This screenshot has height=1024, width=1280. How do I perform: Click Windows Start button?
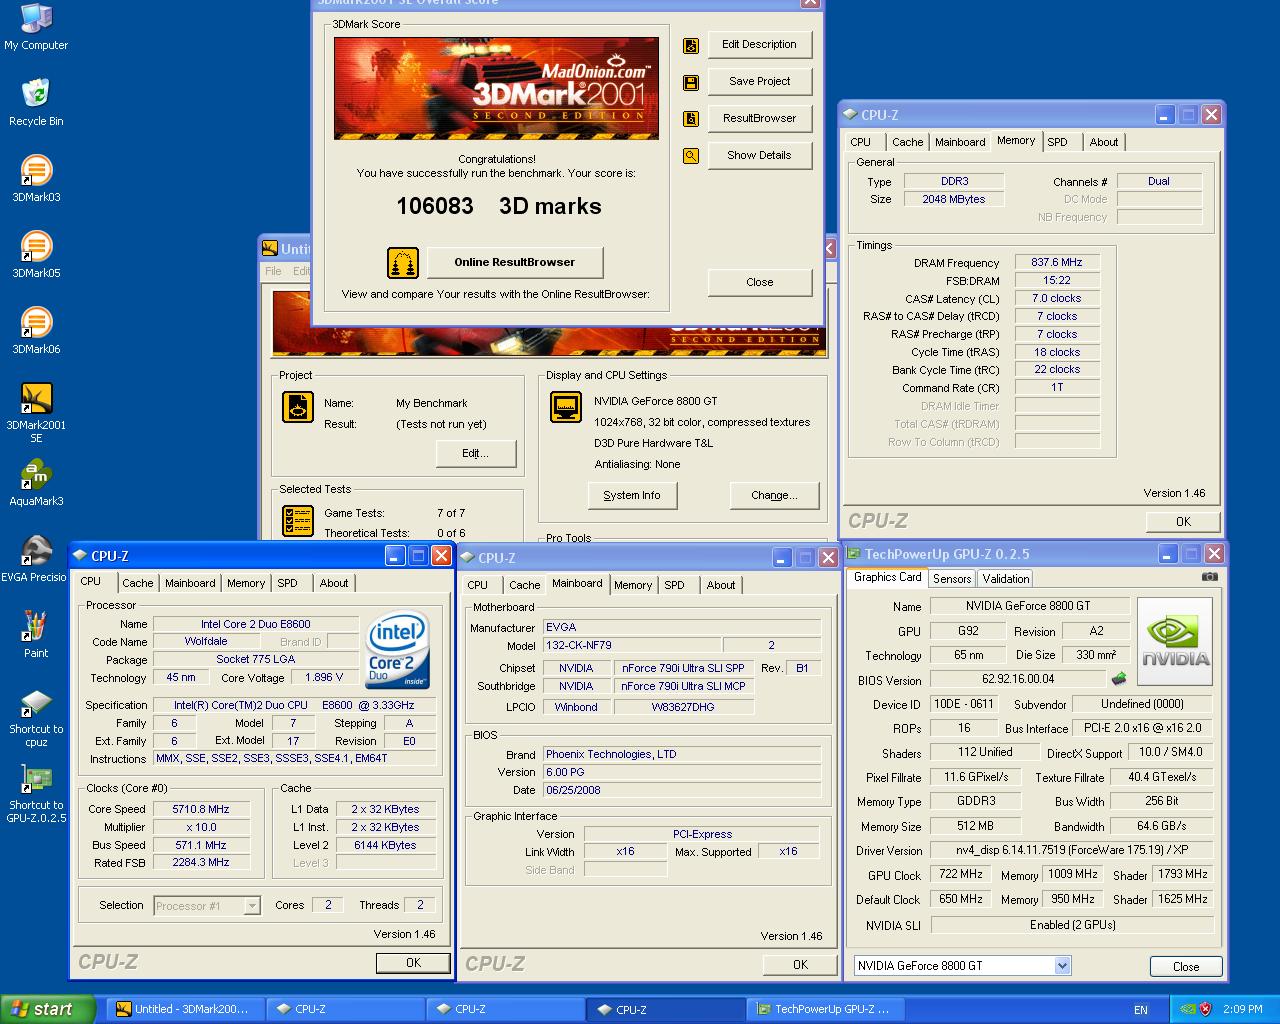[49, 1009]
